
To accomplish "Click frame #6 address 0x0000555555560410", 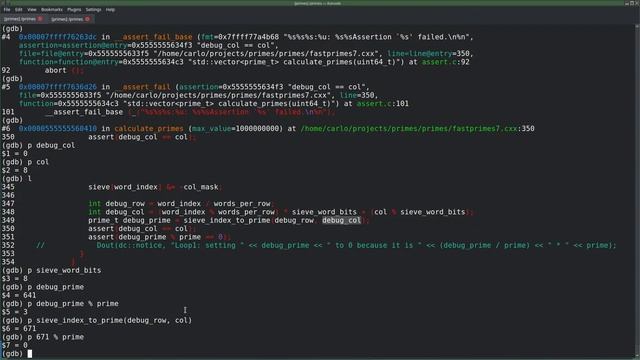I will (x=58, y=129).
